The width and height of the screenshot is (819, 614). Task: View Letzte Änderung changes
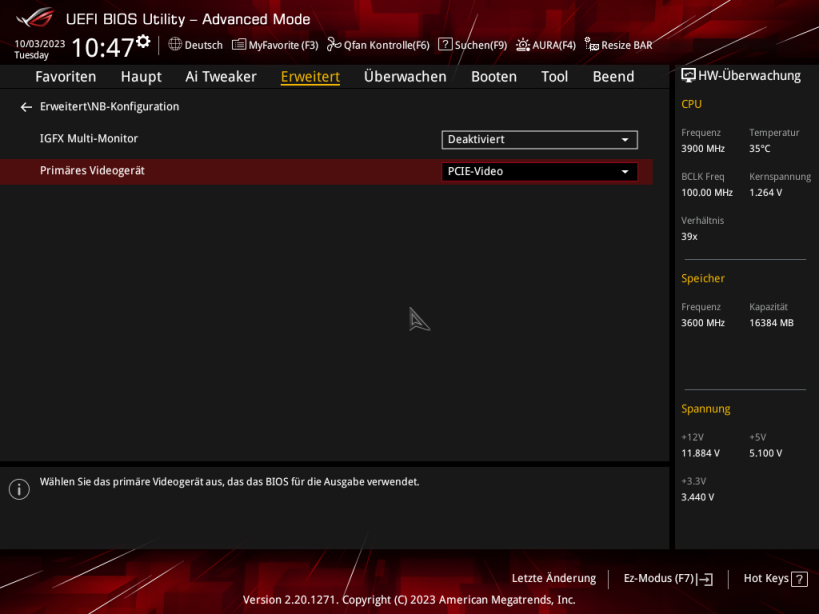[553, 578]
